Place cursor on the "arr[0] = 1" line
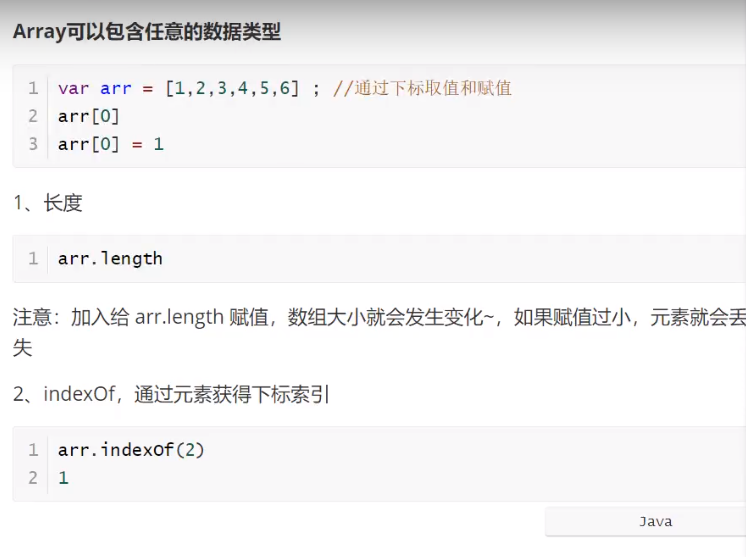 point(110,144)
